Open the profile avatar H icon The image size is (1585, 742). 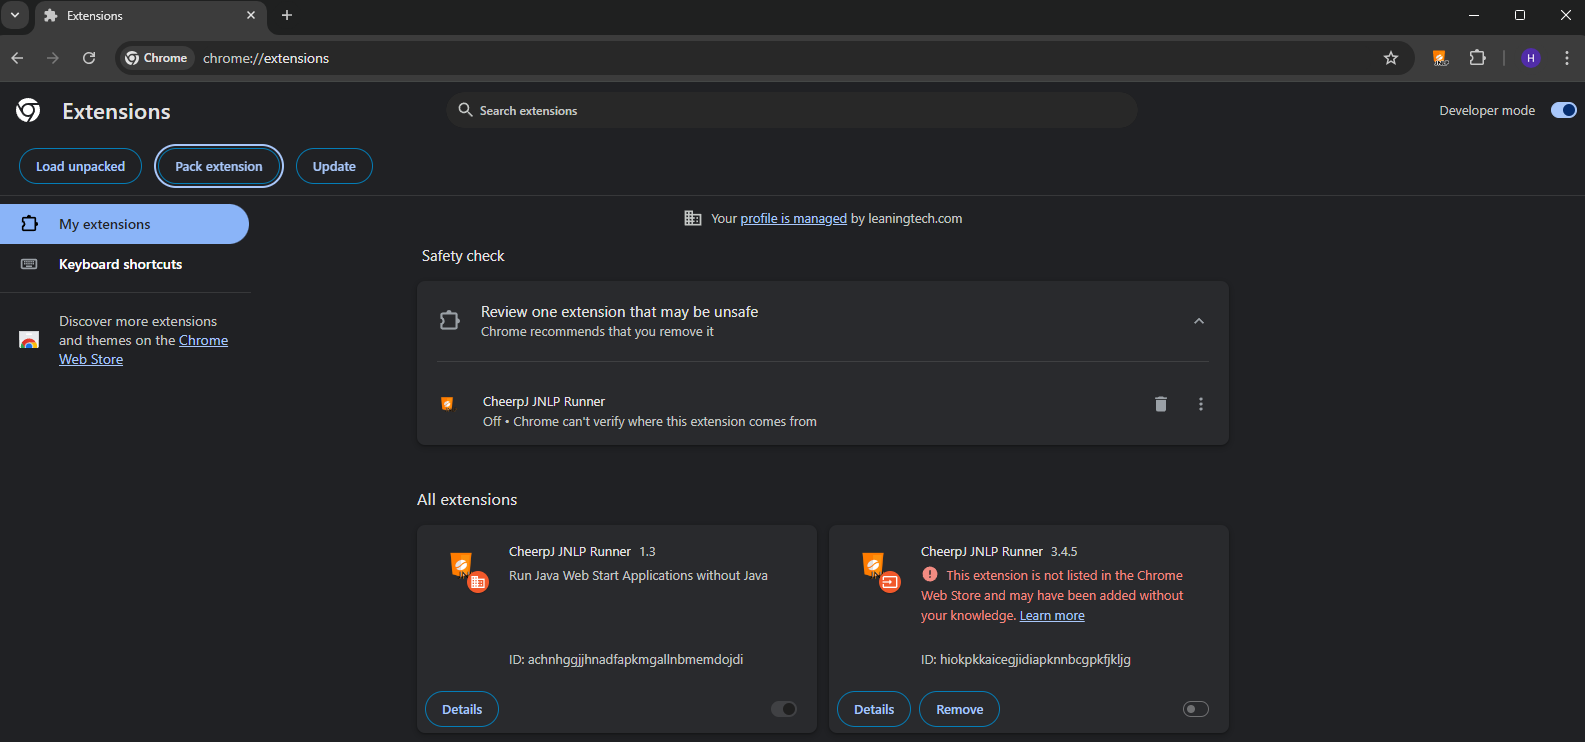click(x=1530, y=58)
